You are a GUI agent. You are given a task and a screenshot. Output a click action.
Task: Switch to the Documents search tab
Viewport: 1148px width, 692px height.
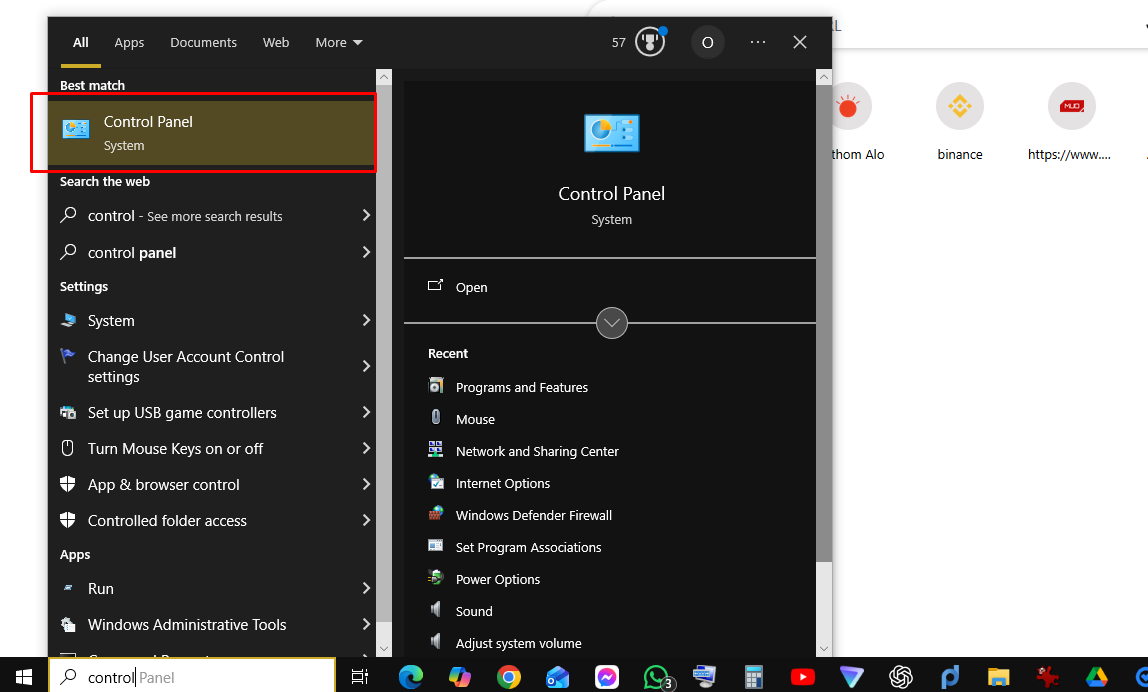tap(203, 43)
